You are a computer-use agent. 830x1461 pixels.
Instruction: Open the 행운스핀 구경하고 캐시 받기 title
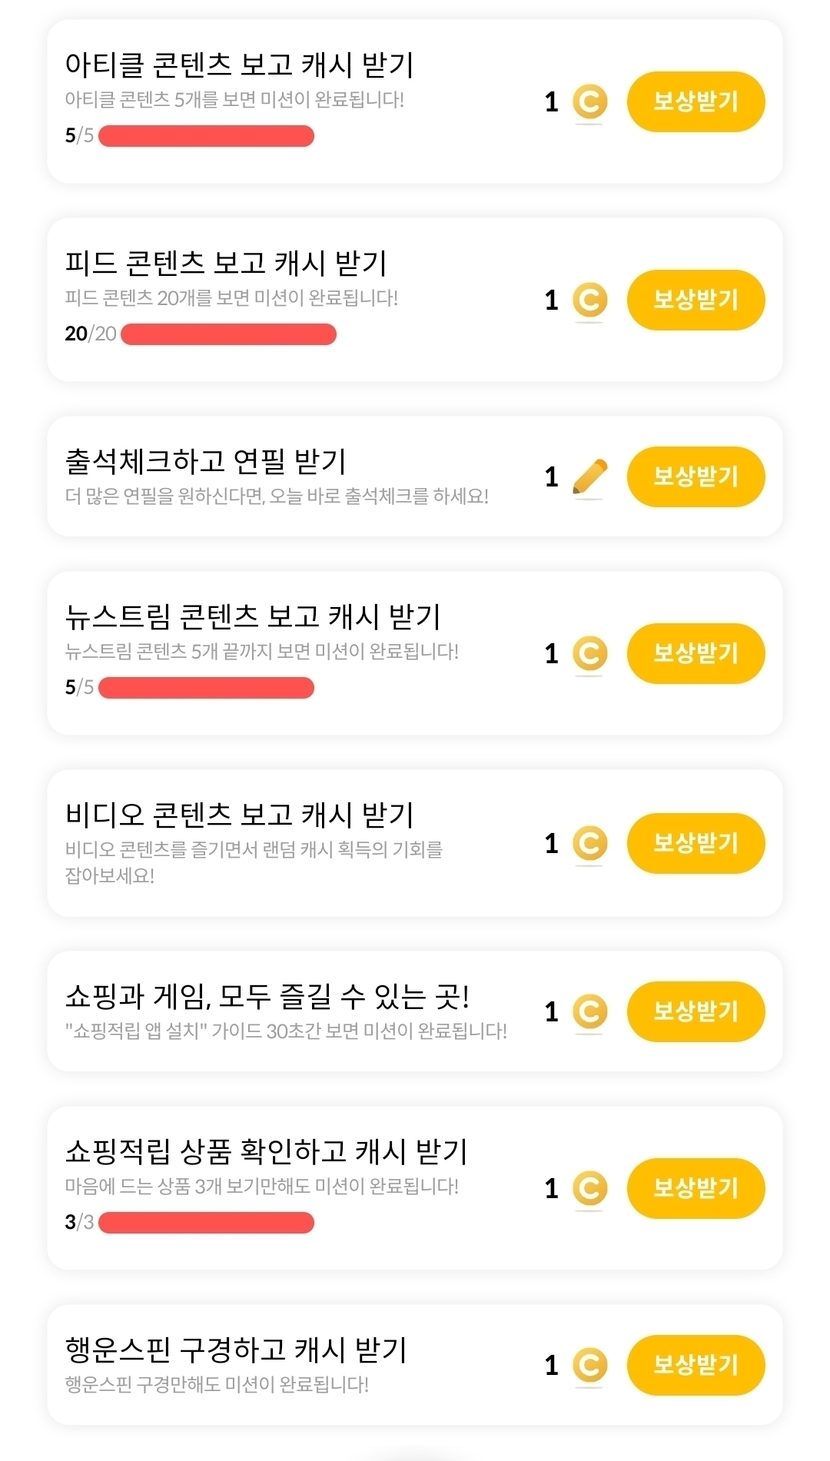pyautogui.click(x=235, y=1351)
